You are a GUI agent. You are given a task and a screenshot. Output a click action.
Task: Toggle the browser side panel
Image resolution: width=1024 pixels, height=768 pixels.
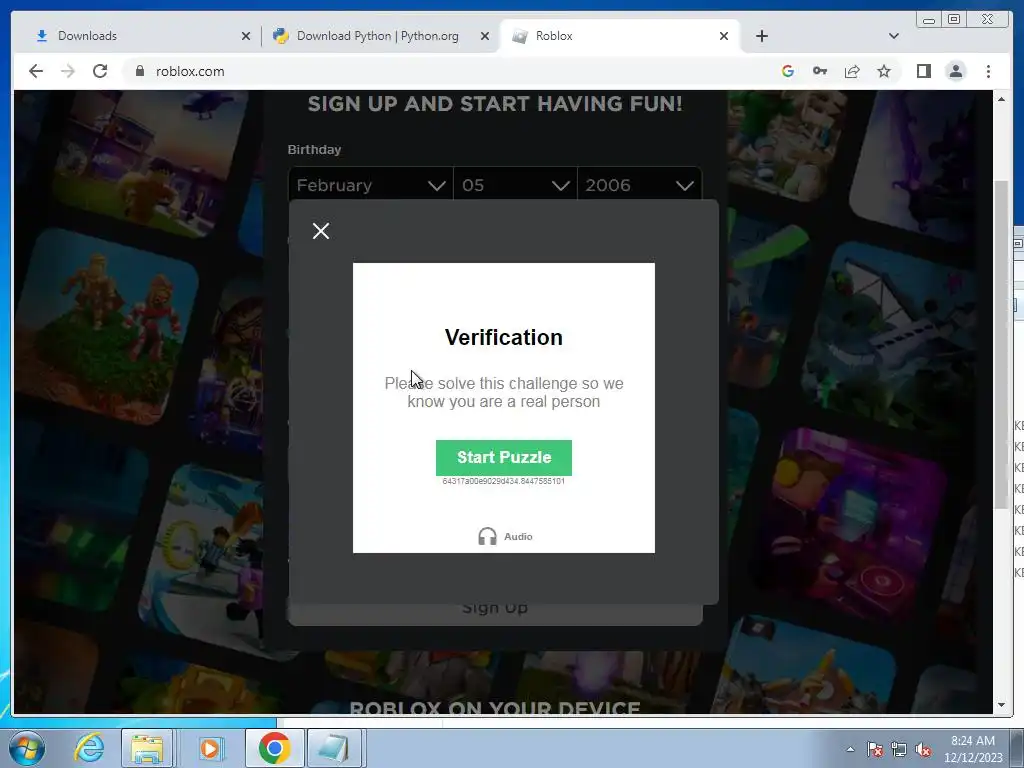[x=923, y=71]
